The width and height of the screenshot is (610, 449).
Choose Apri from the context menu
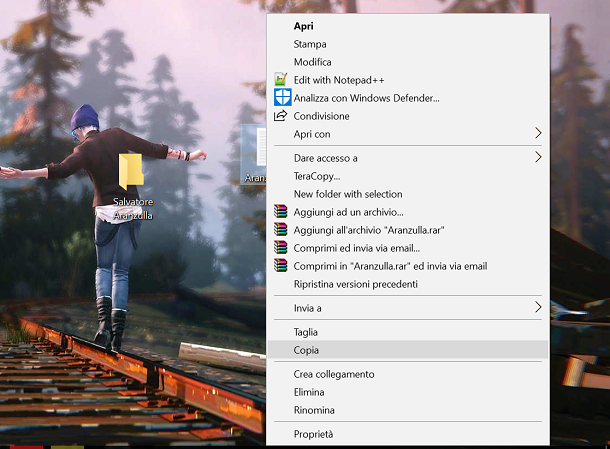[x=408, y=26]
